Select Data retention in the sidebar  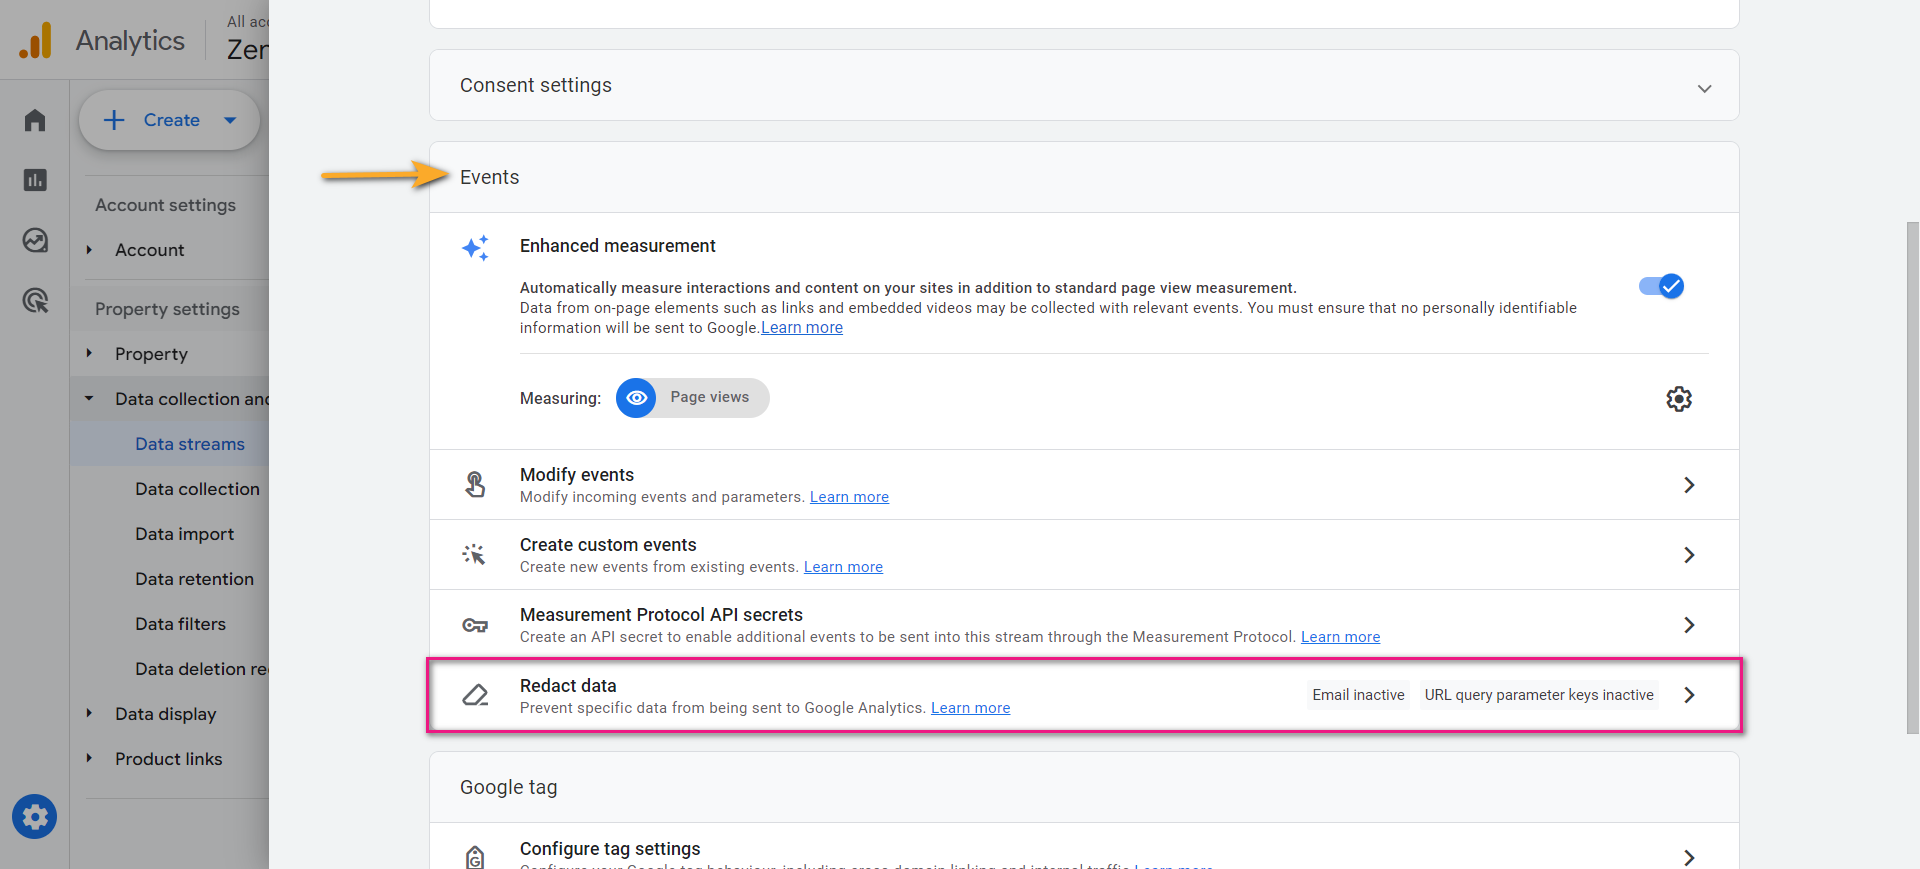194,579
